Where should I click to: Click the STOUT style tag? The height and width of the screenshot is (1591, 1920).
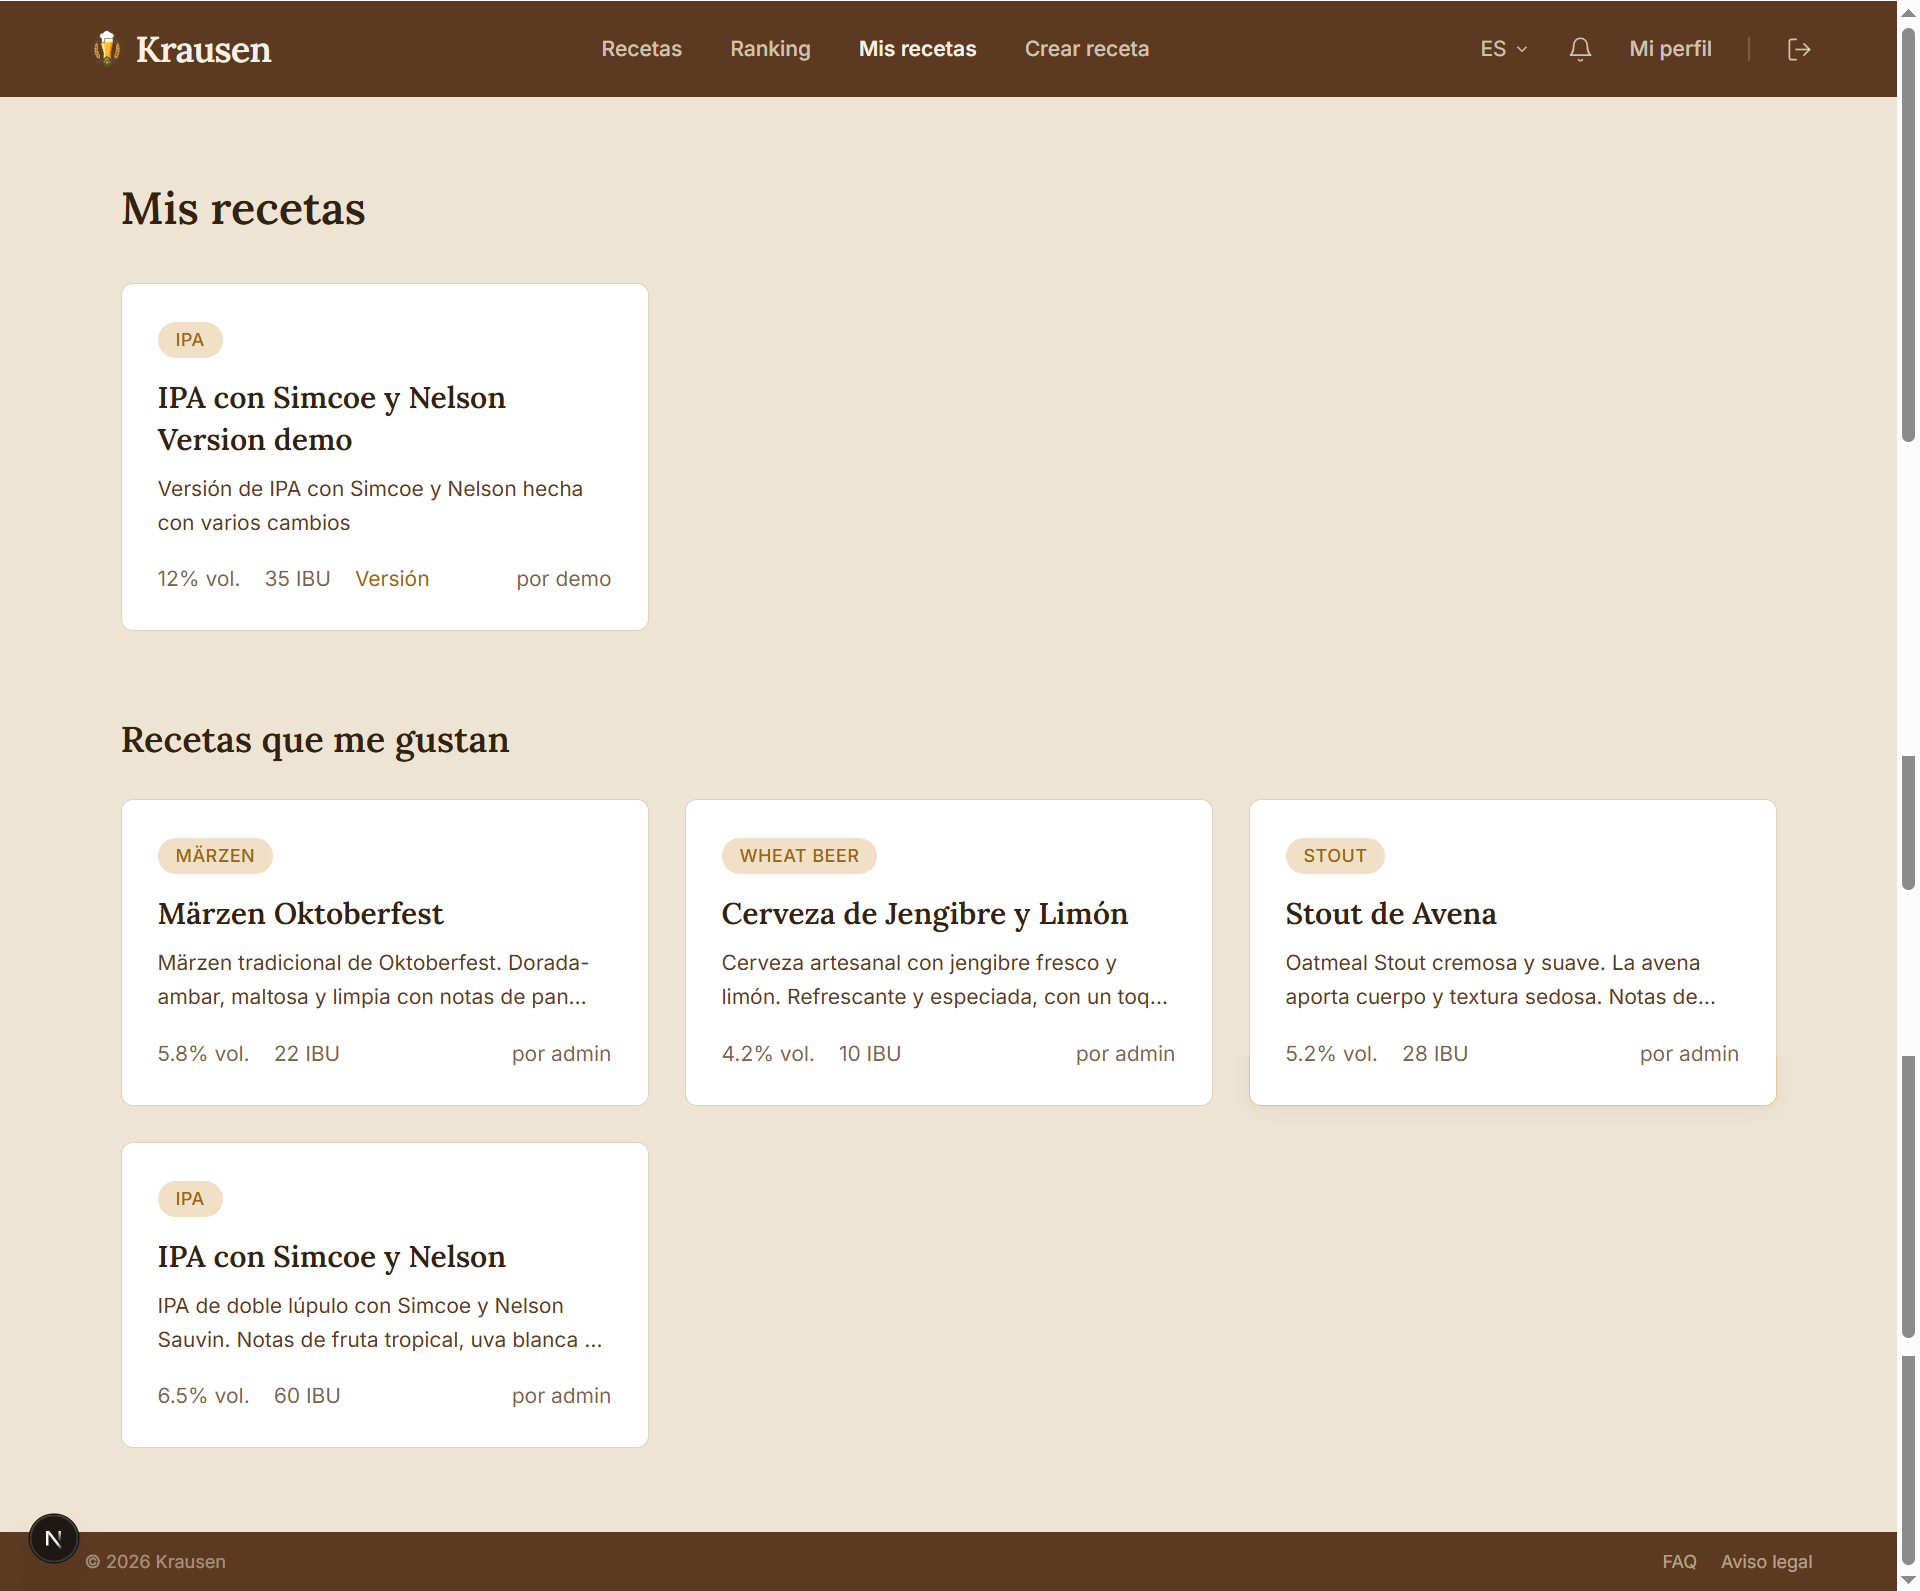tap(1334, 856)
